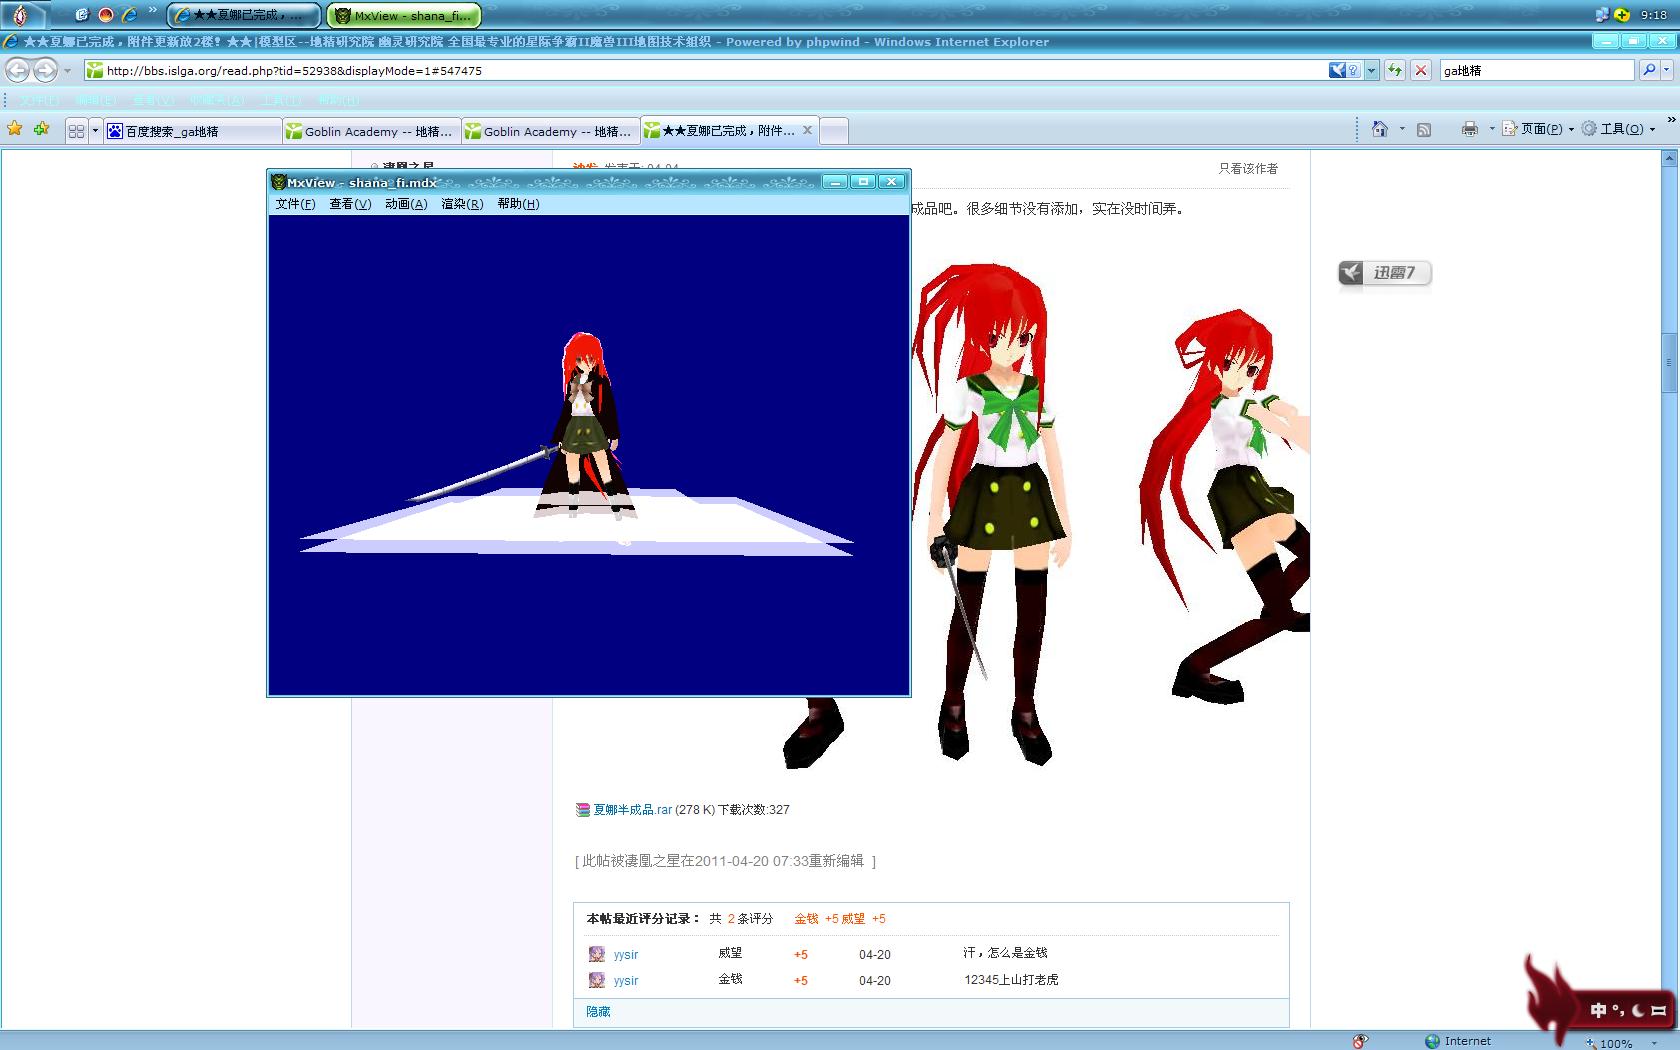Viewport: 1680px width, 1050px height.
Task: Open yysir profile in 金钱 row
Action: tap(626, 981)
